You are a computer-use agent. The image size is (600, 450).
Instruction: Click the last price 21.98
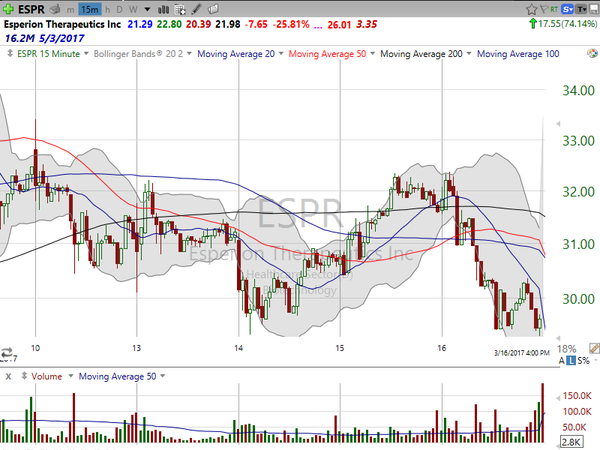point(228,24)
